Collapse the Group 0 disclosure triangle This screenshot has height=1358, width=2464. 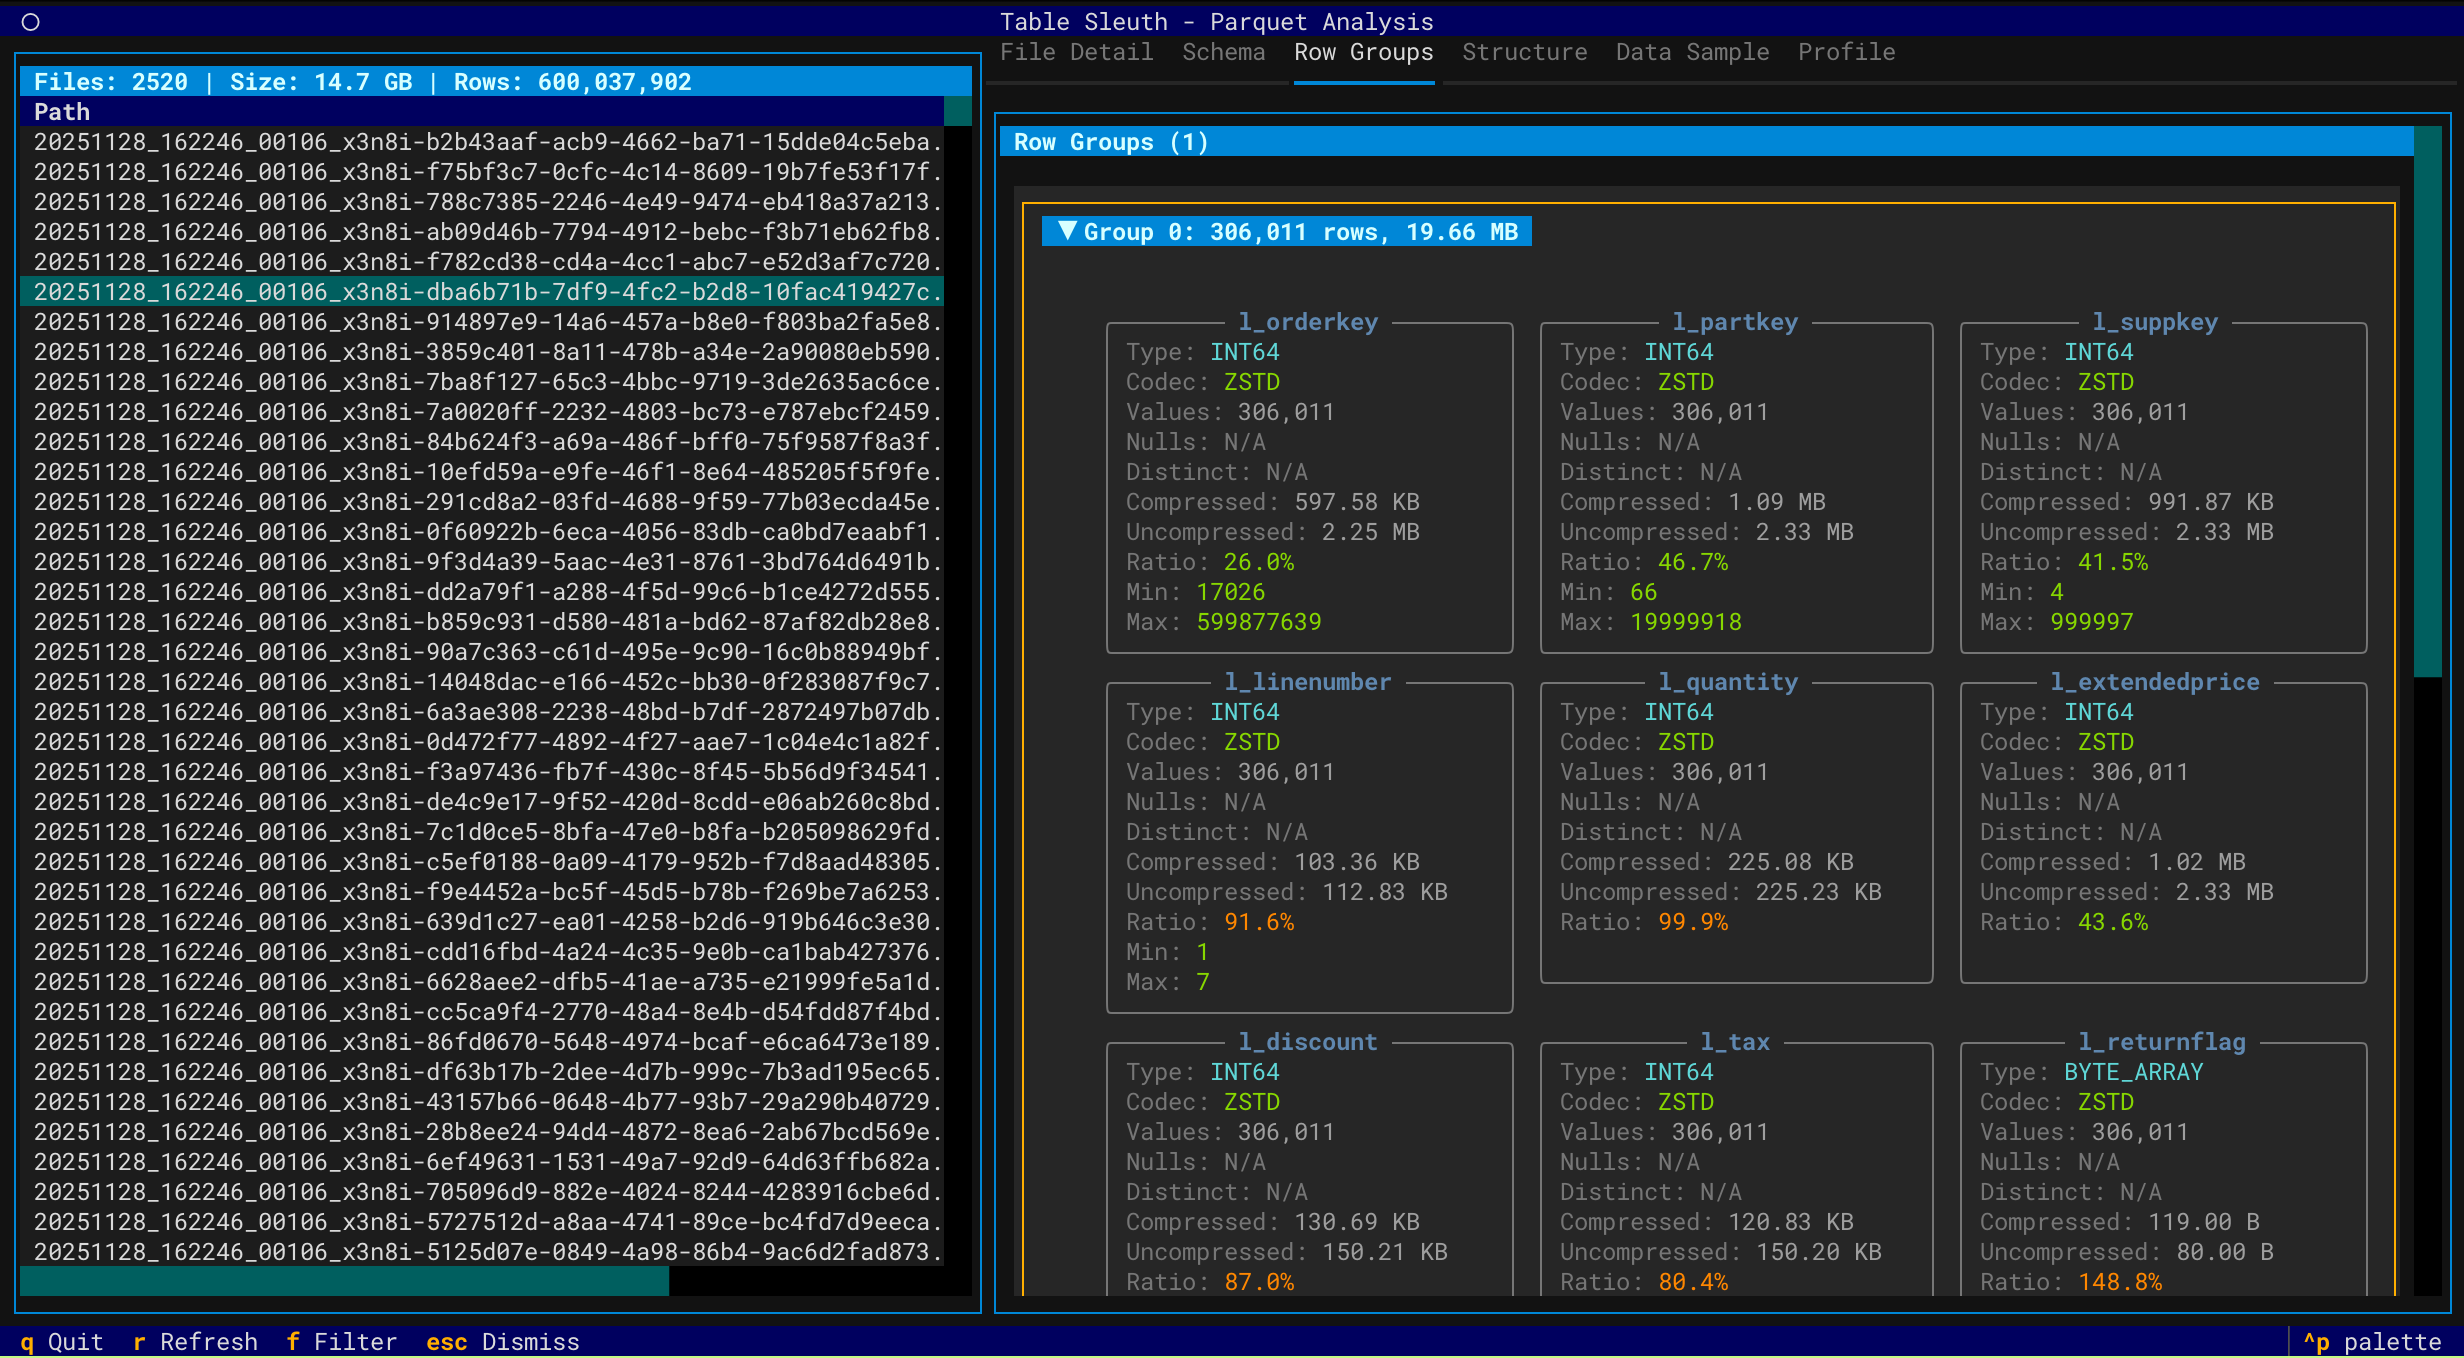(x=1067, y=231)
